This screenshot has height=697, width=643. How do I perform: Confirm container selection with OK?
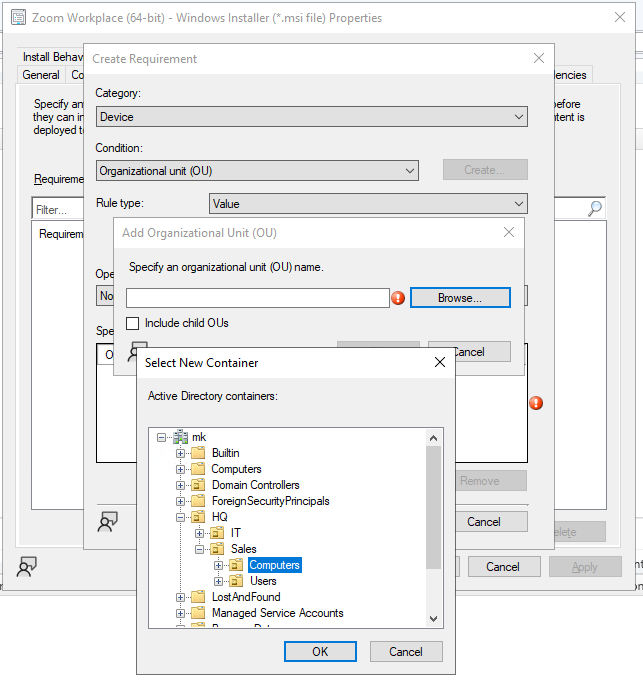320,651
